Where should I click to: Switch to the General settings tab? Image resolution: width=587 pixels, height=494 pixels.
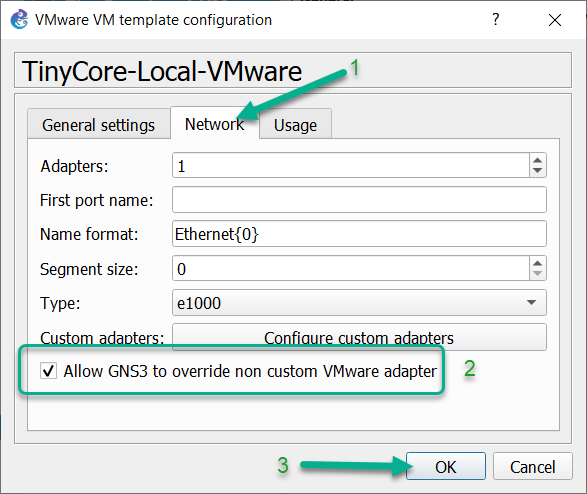click(98, 124)
